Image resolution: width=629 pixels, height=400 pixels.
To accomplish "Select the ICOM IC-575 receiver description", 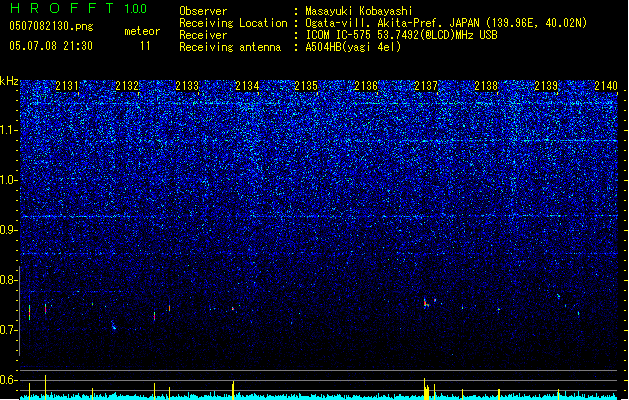I will (x=401, y=35).
